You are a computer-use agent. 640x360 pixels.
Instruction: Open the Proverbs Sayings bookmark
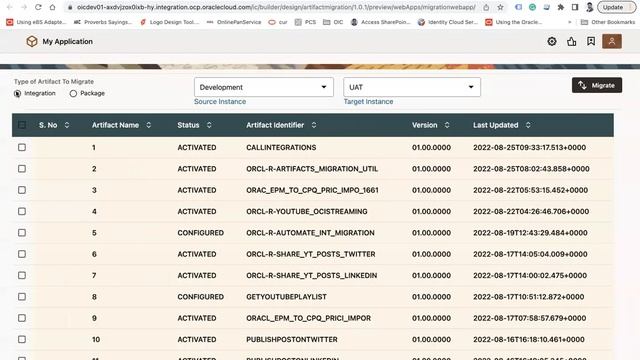pyautogui.click(x=103, y=22)
